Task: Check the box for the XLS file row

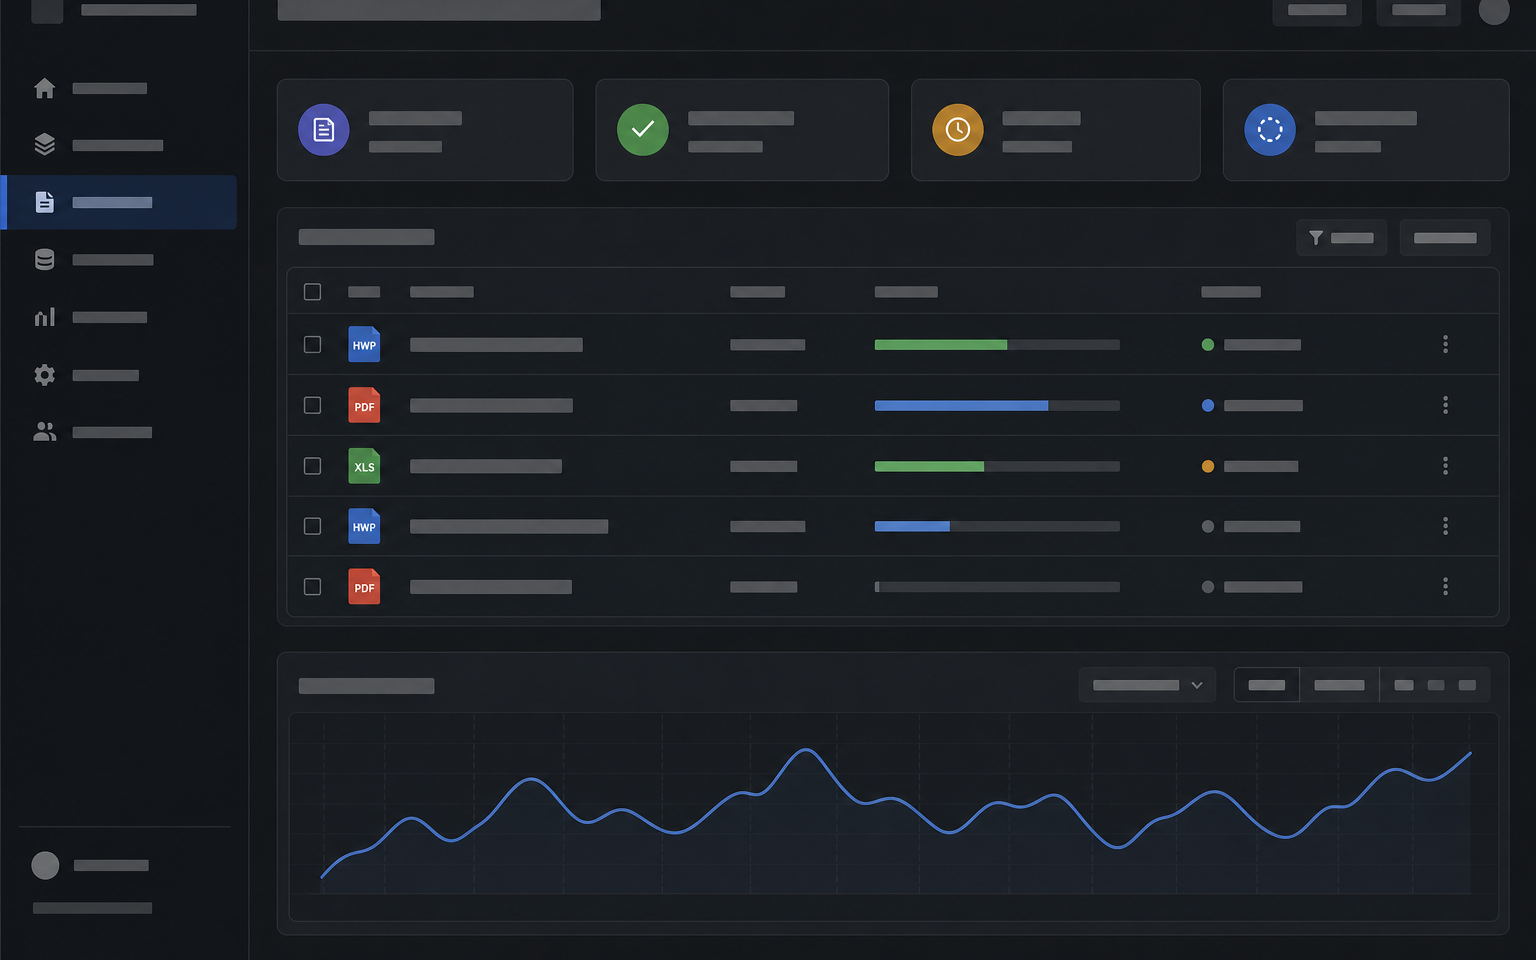Action: tap(312, 466)
